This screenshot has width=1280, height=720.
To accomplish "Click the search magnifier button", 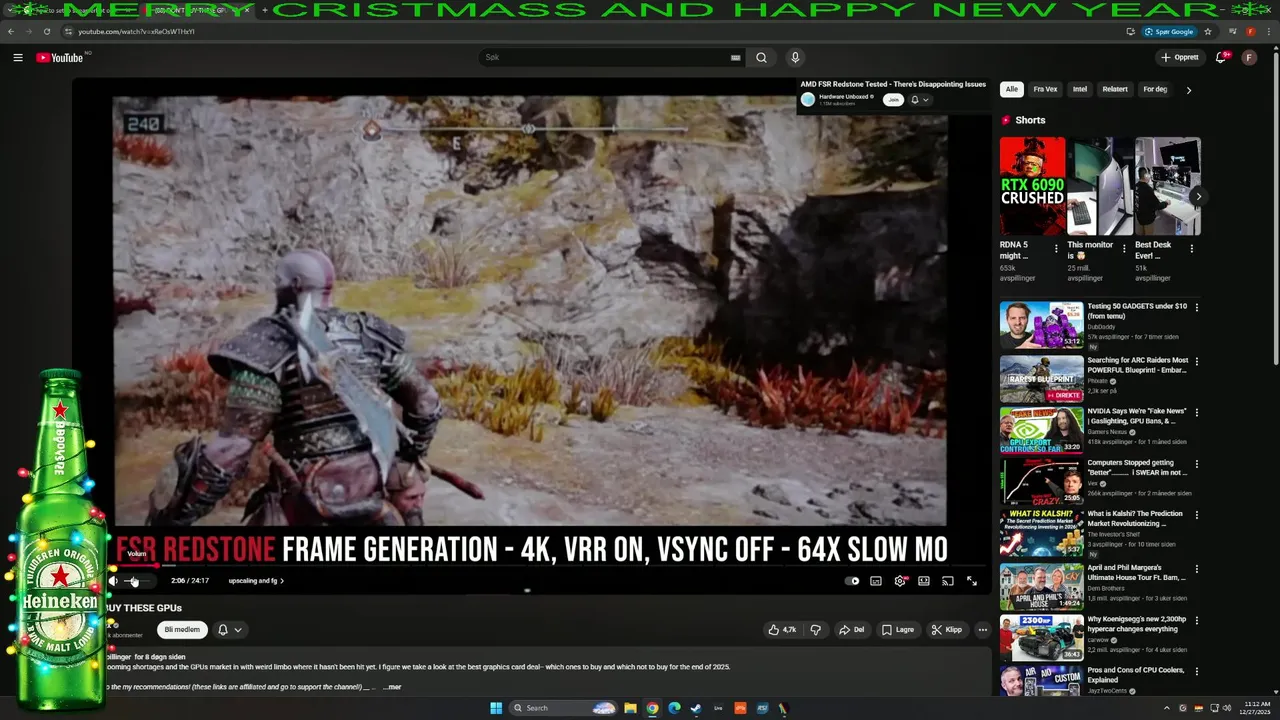I will 762,58.
